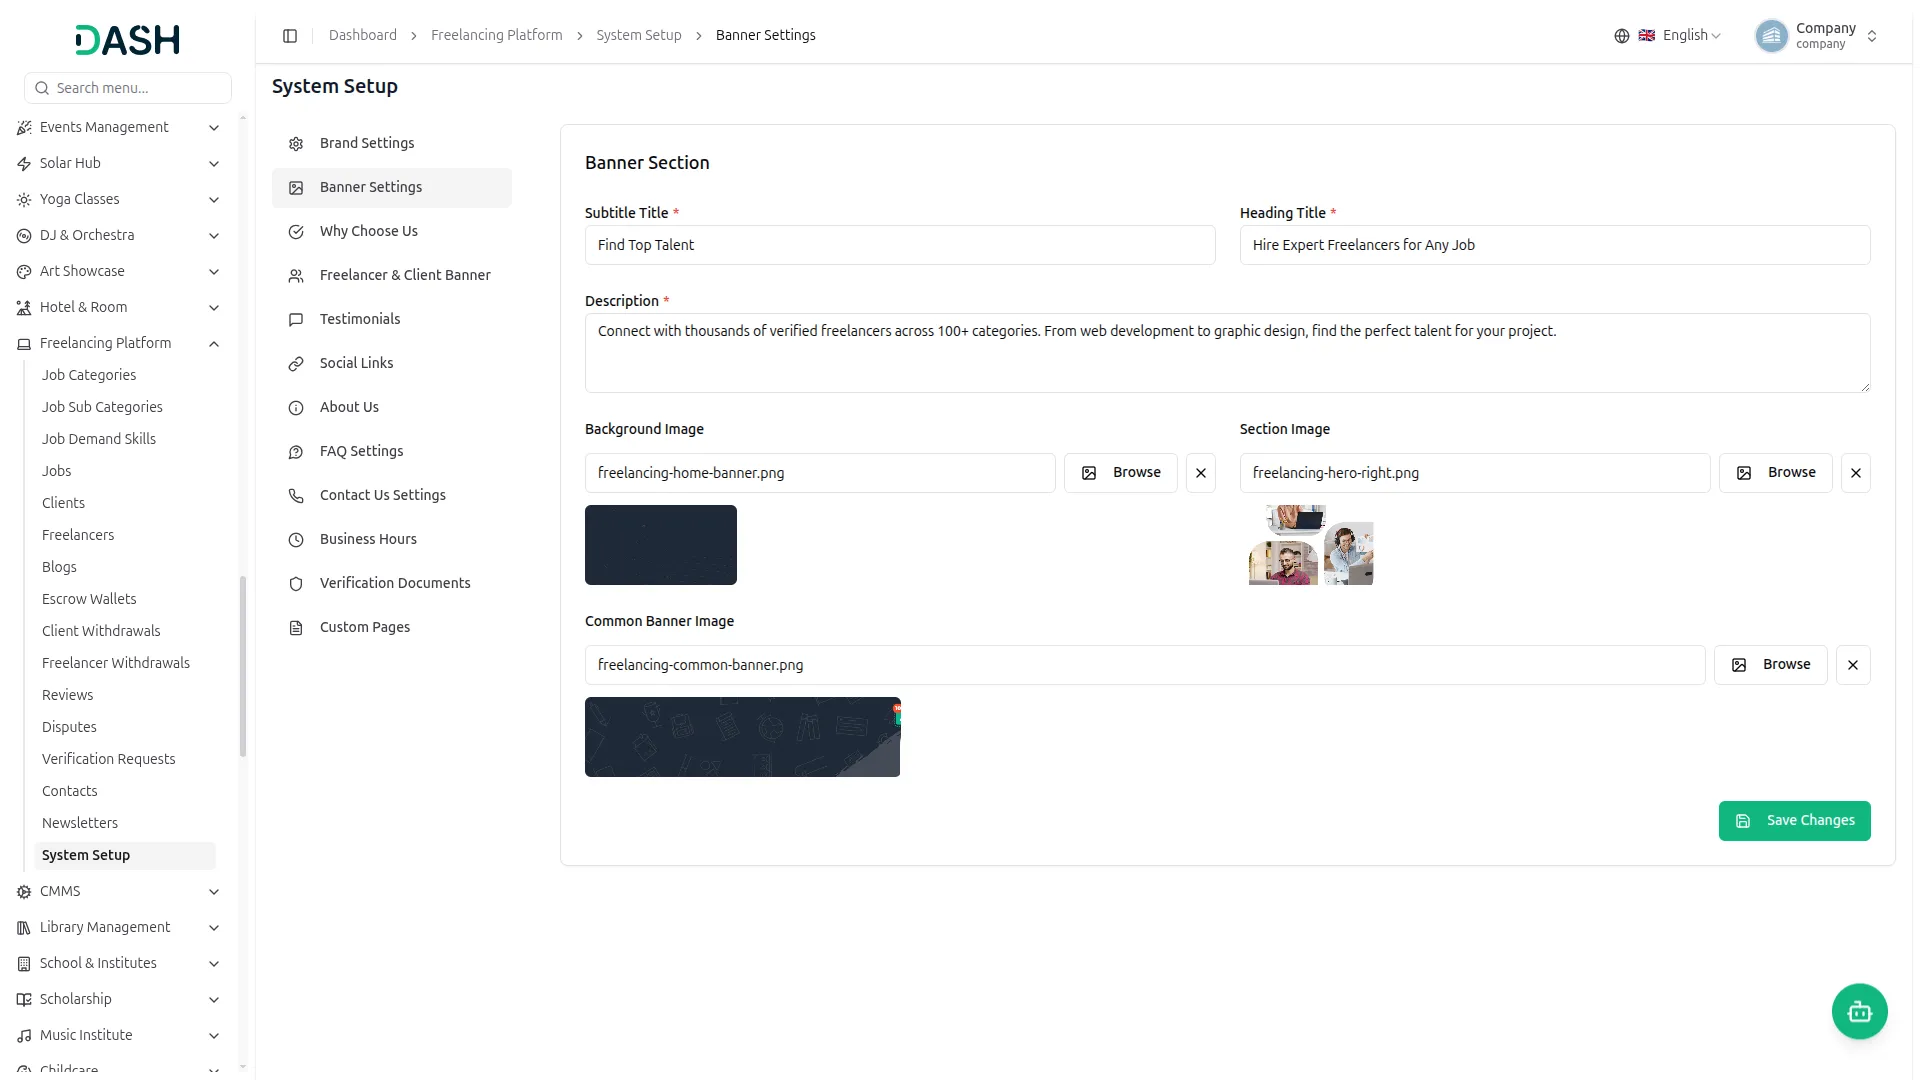Viewport: 1920px width, 1080px height.
Task: Click the FAQ Settings question icon
Action: click(x=296, y=452)
